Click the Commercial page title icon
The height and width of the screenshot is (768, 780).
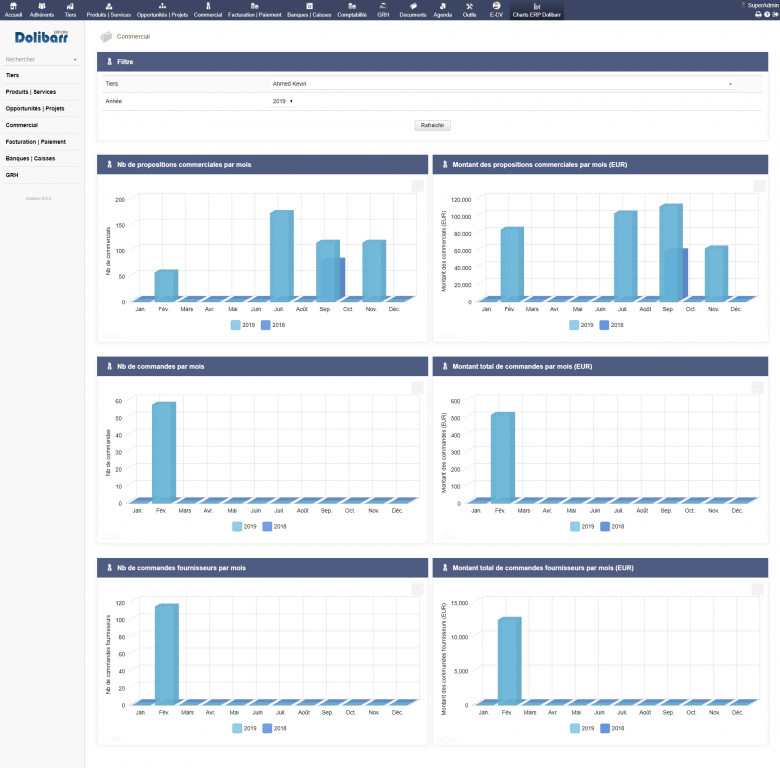pyautogui.click(x=106, y=36)
